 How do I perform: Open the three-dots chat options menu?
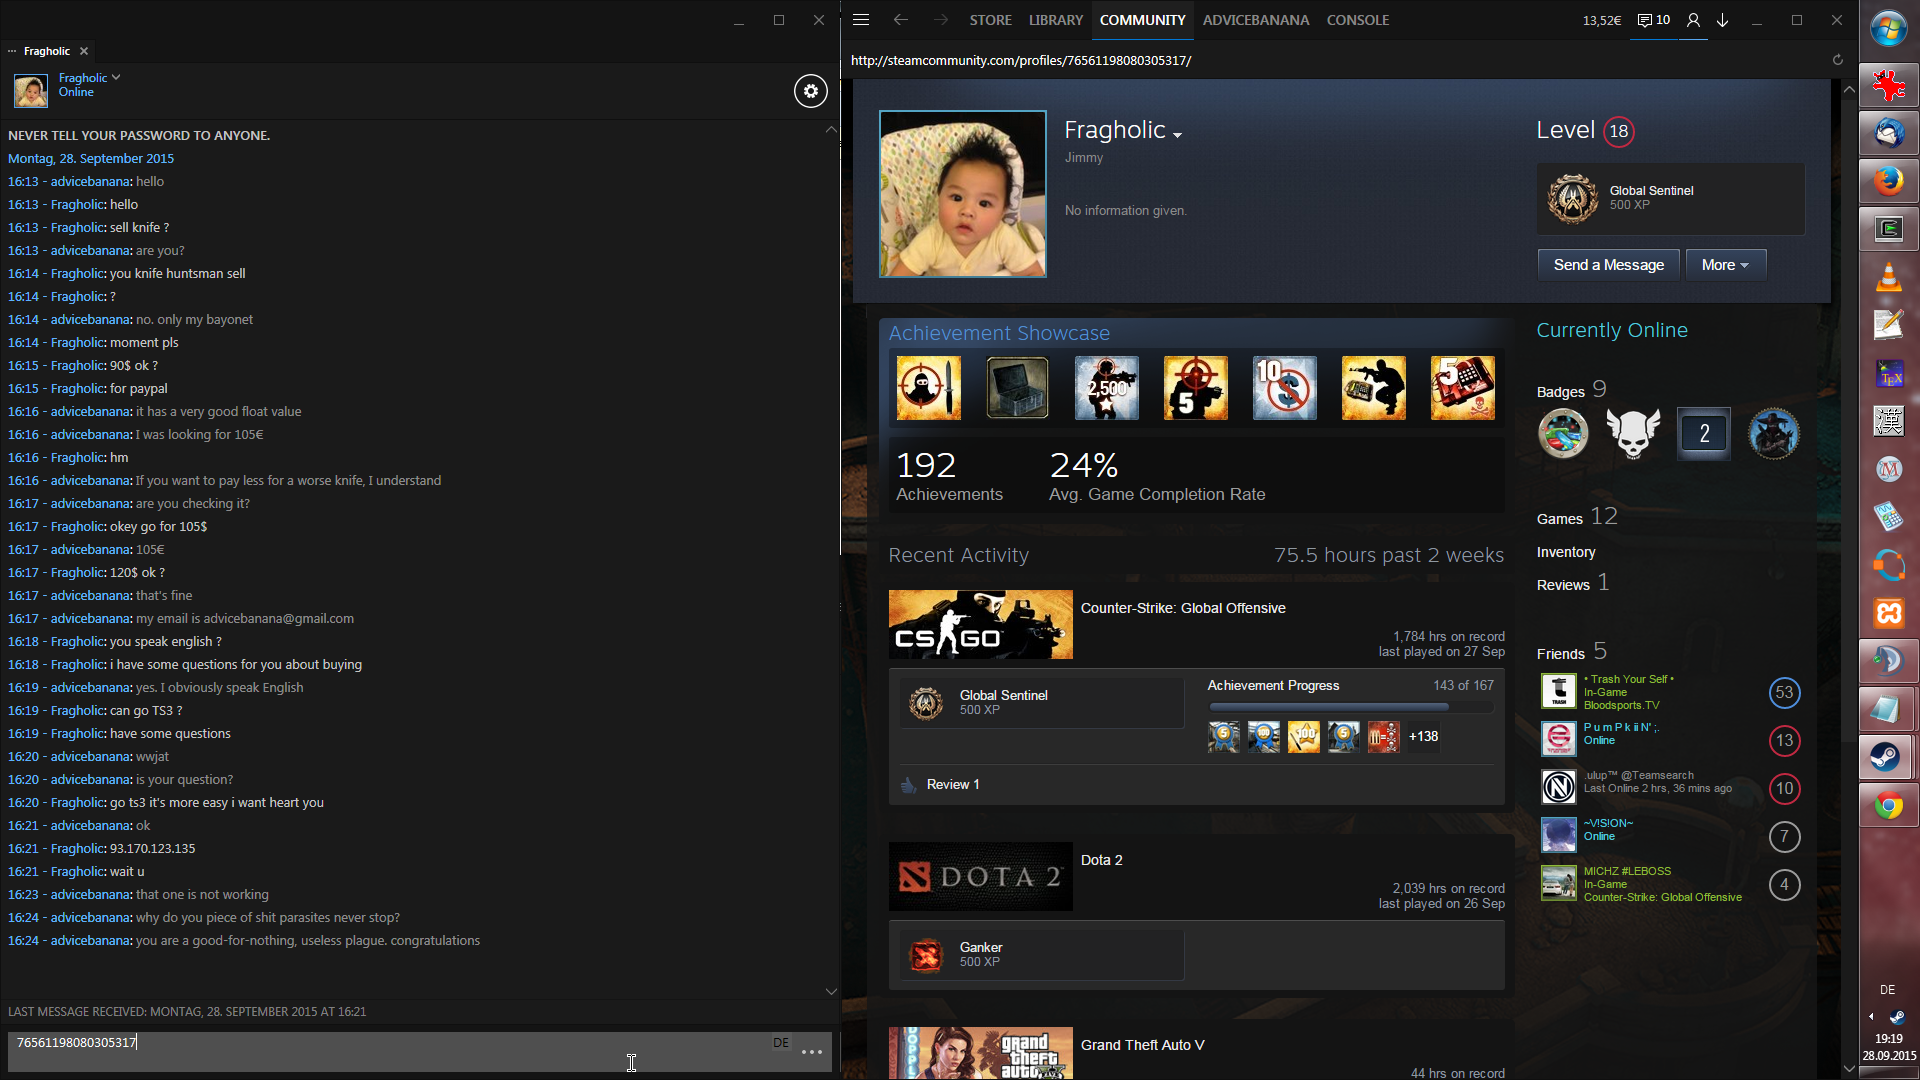click(x=811, y=1052)
